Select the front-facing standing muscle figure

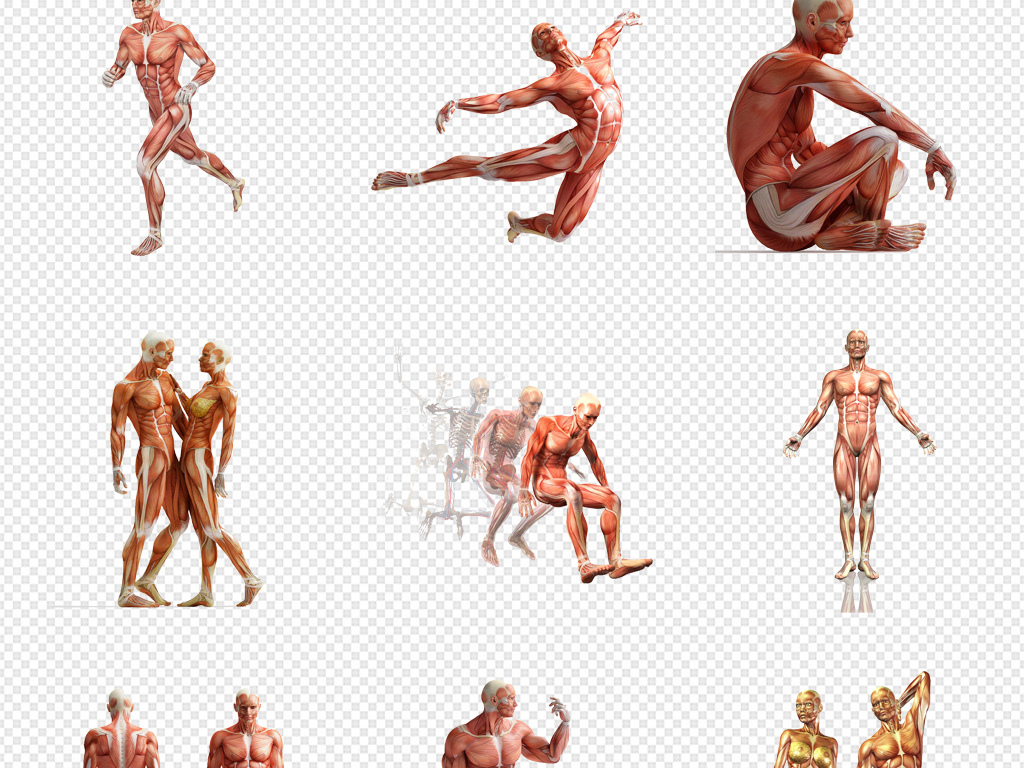pos(857,440)
